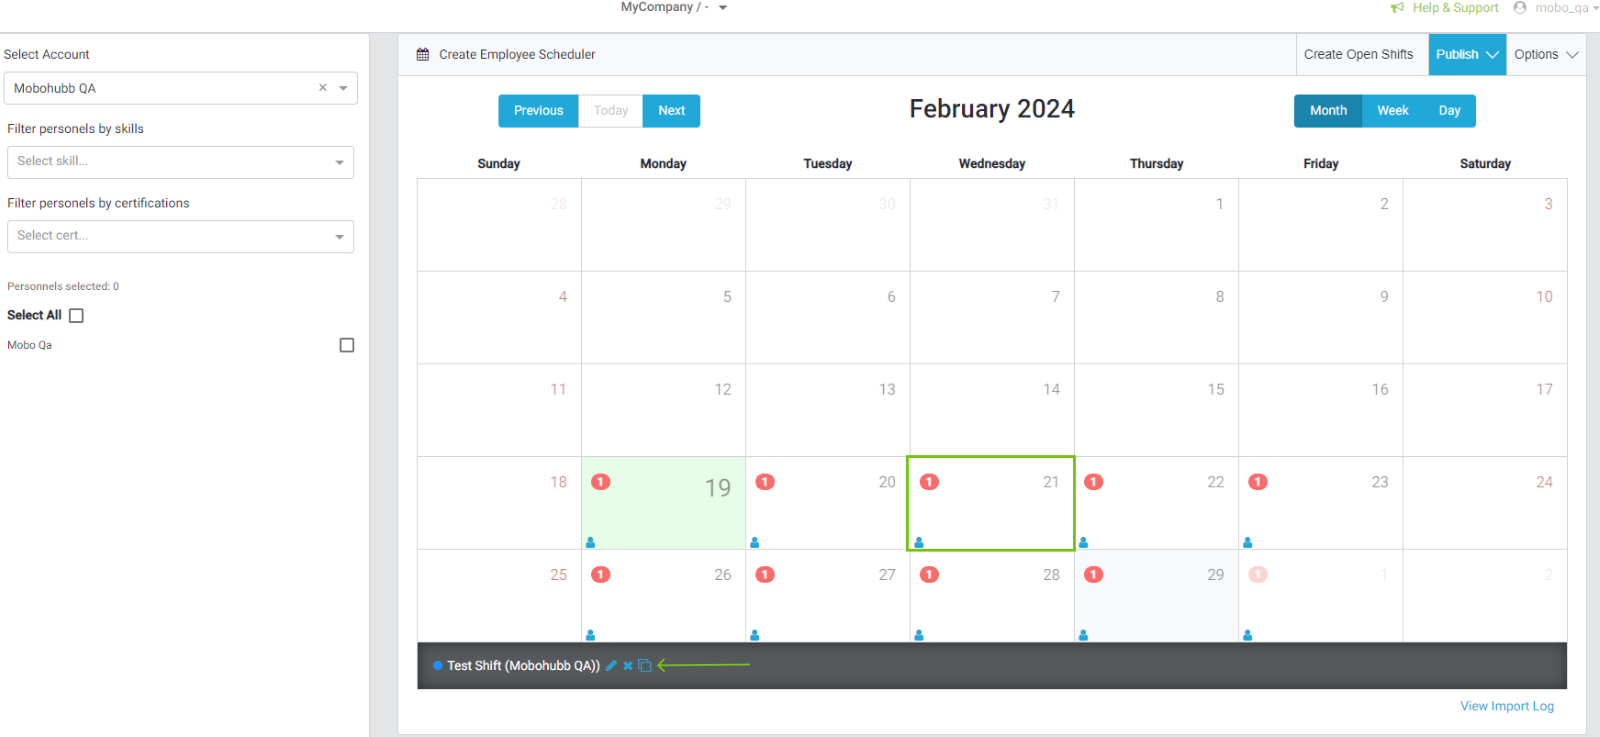The width and height of the screenshot is (1600, 737).
Task: Switch to Day view
Action: pyautogui.click(x=1449, y=111)
